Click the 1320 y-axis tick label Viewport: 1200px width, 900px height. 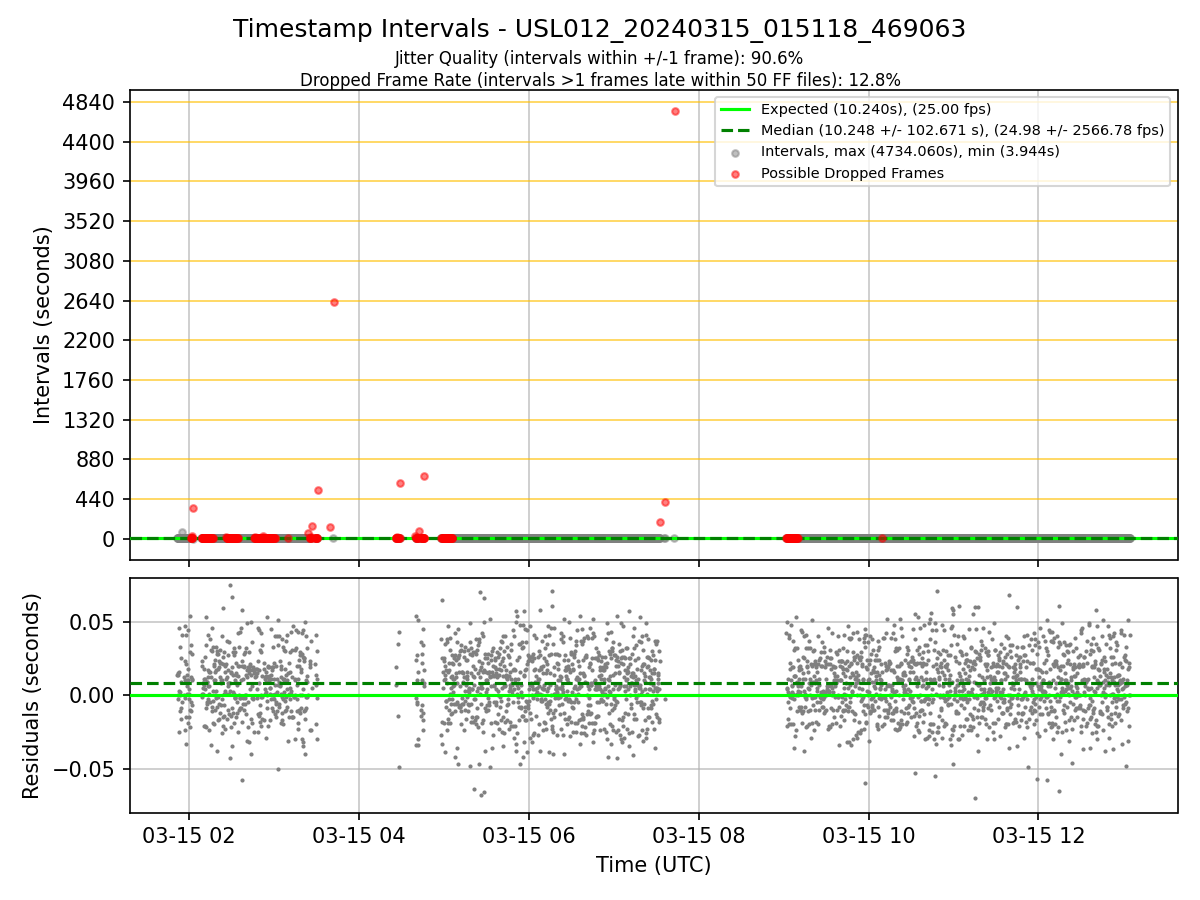click(x=89, y=420)
